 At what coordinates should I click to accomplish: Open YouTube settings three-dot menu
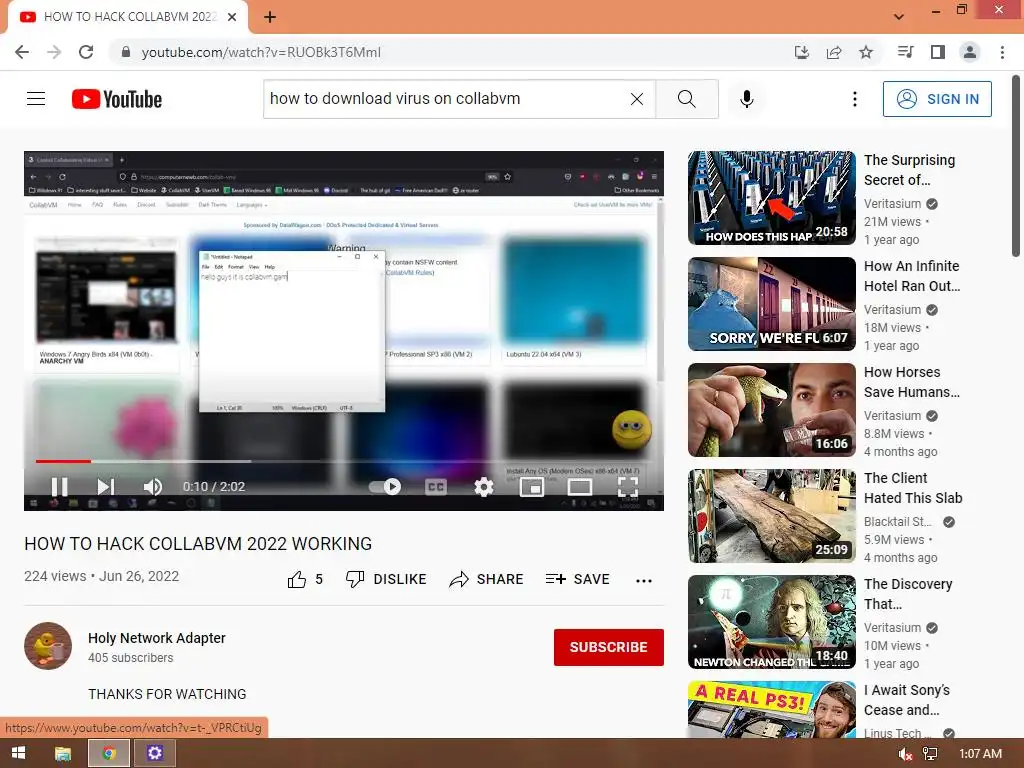854,99
